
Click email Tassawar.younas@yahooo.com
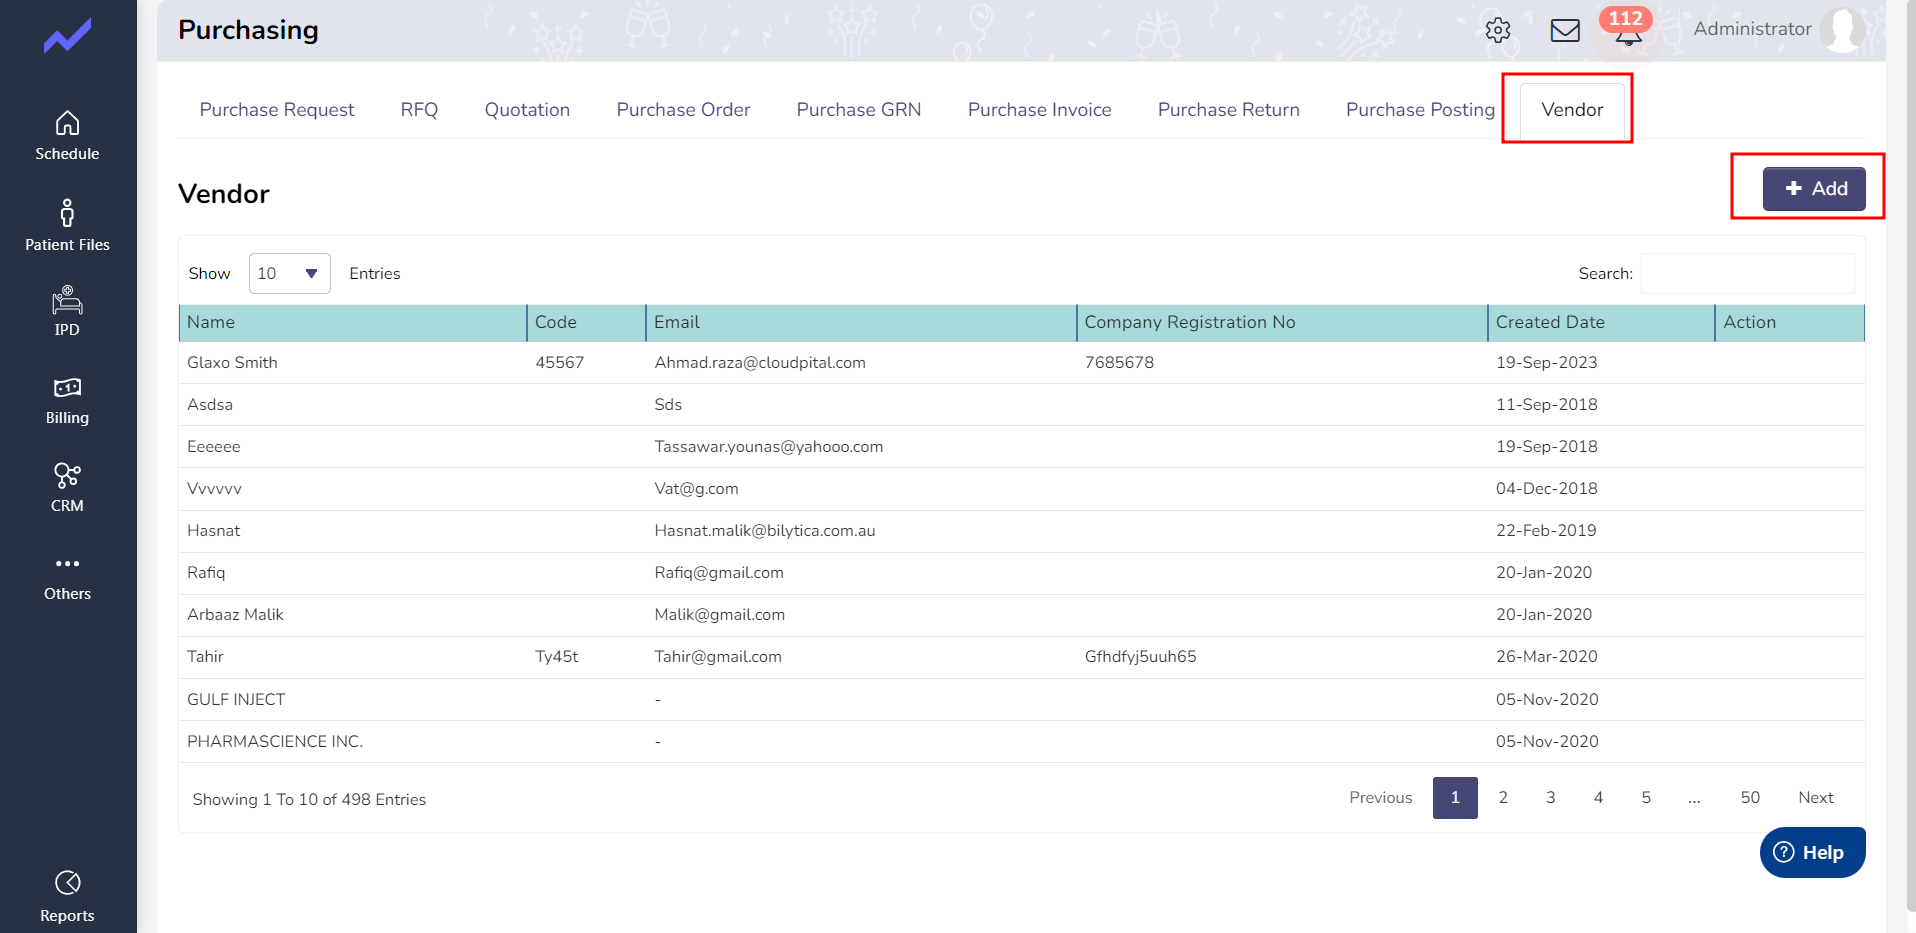[768, 446]
